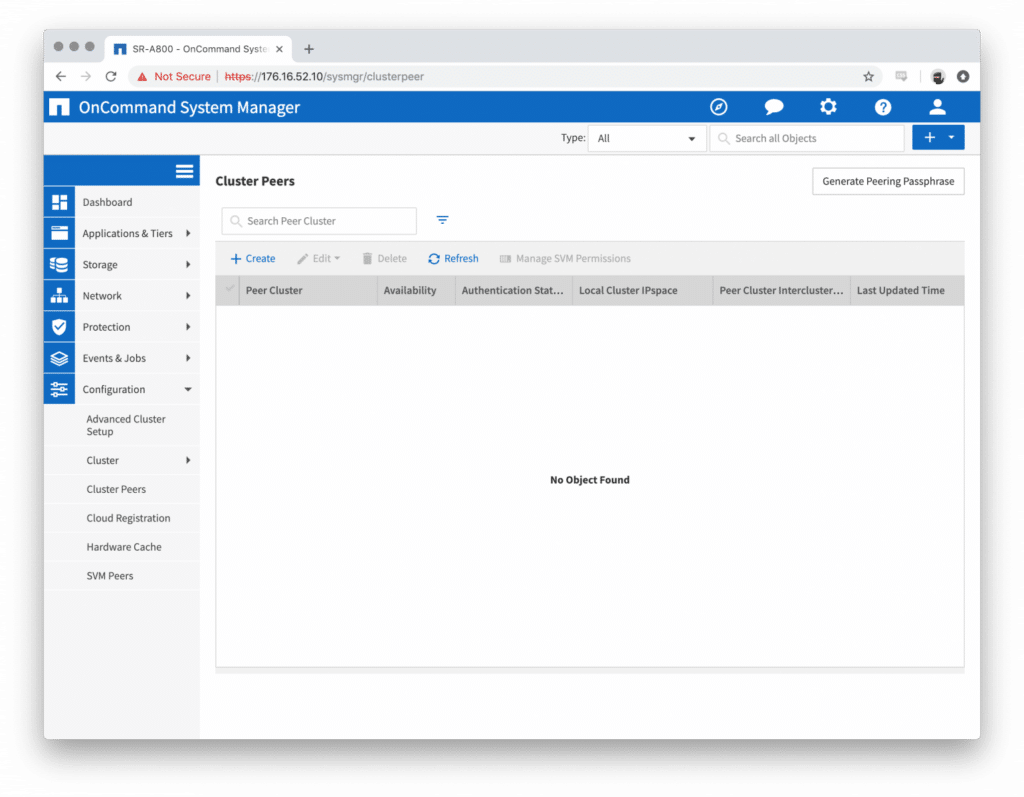The image size is (1024, 797).
Task: Expand the Protection submenu arrow
Action: [x=188, y=327]
